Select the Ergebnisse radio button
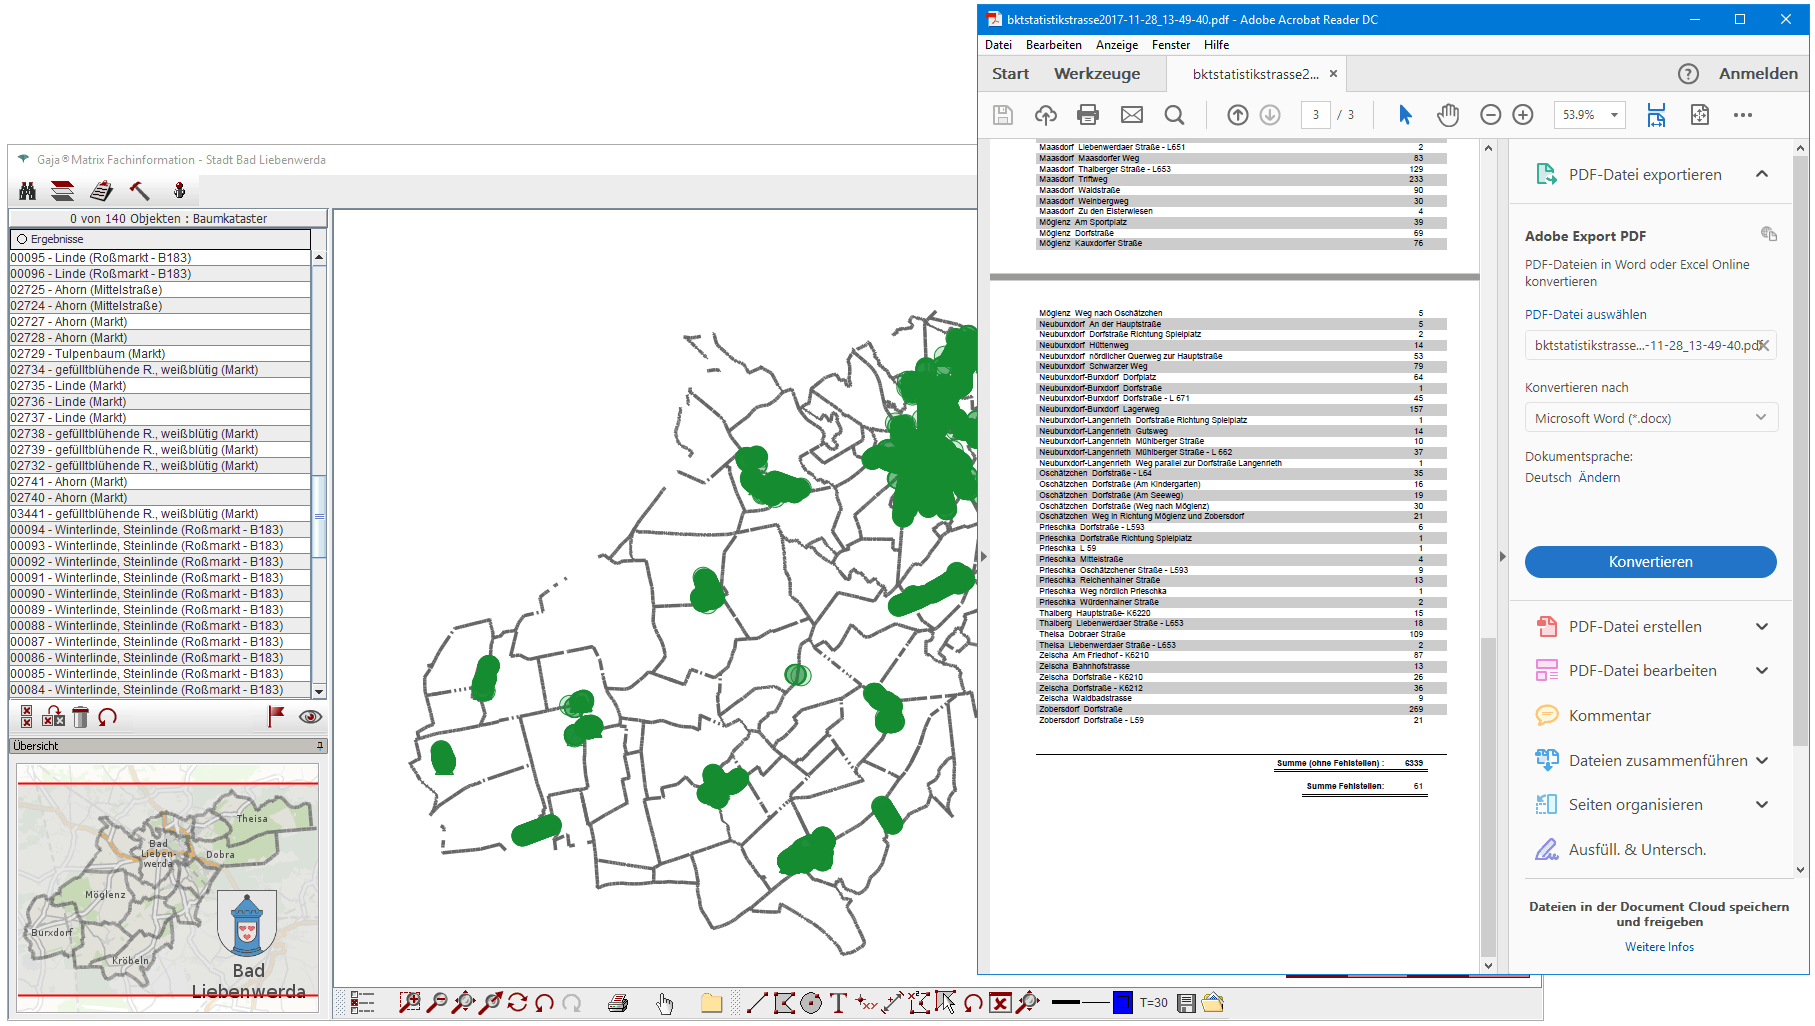The image size is (1815, 1026). pos(22,240)
